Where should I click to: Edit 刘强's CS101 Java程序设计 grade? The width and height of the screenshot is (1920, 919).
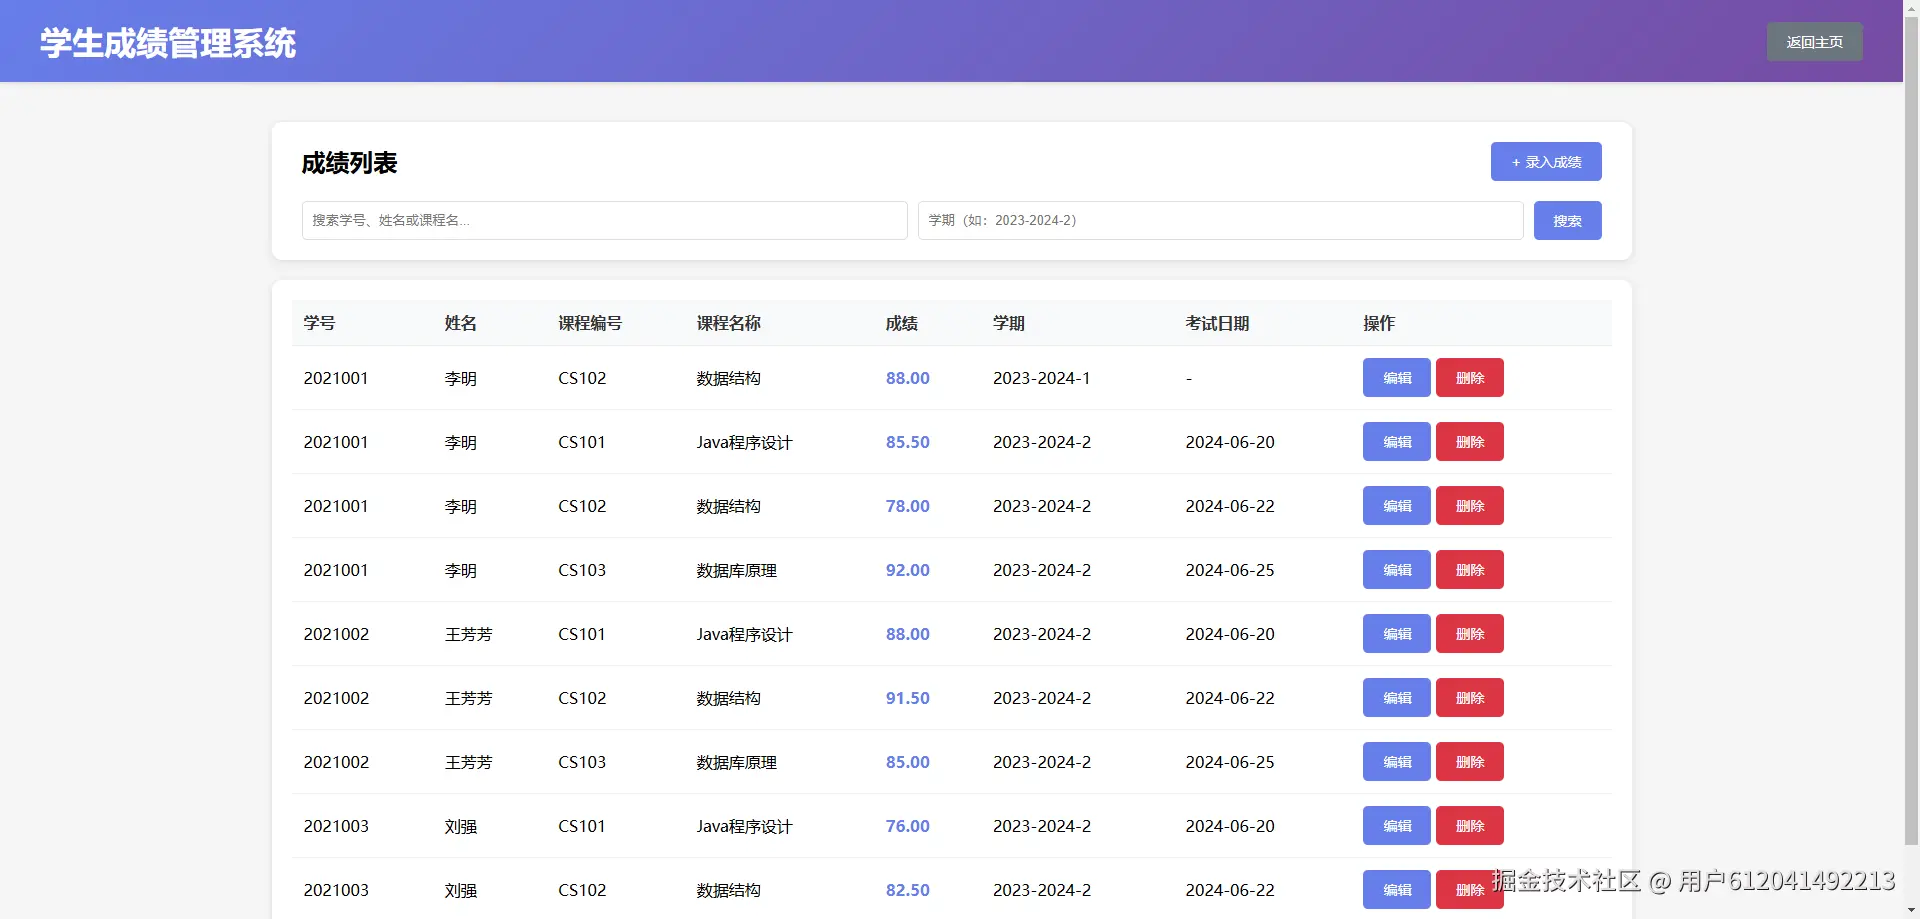pyautogui.click(x=1395, y=825)
